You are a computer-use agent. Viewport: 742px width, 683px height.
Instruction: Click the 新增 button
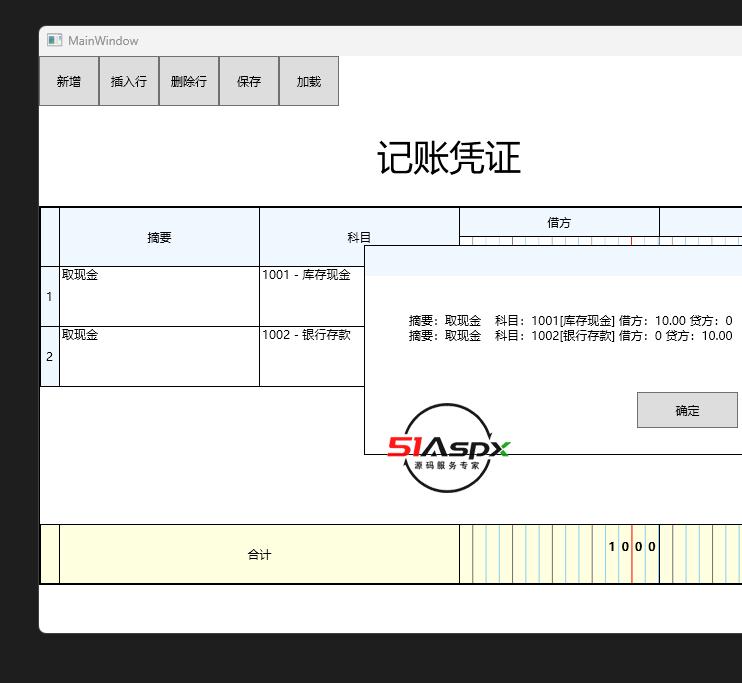(69, 81)
